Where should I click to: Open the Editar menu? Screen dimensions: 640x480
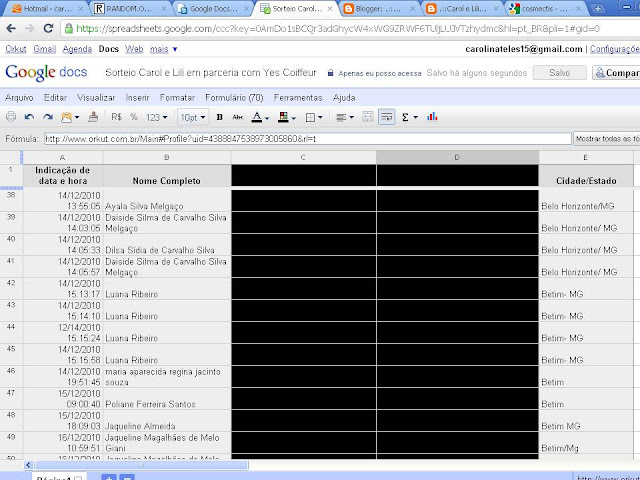(55, 98)
